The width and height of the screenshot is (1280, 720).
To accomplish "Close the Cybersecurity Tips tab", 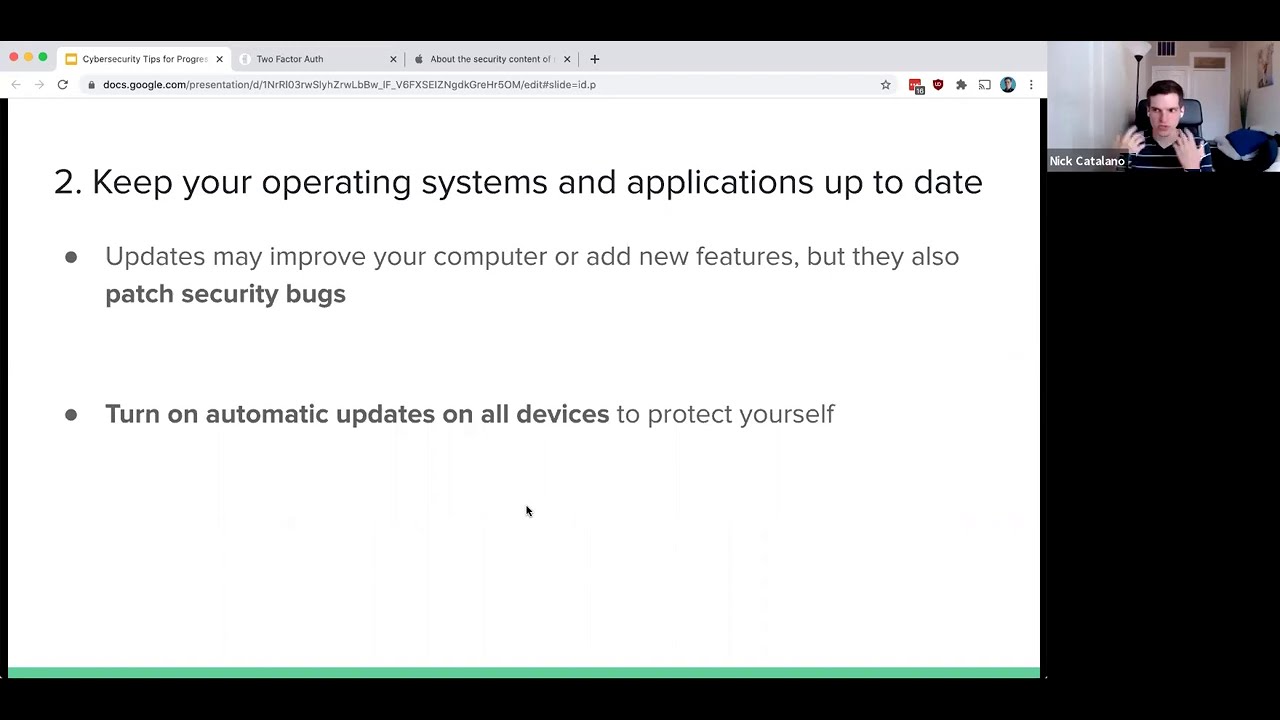I will pos(219,59).
